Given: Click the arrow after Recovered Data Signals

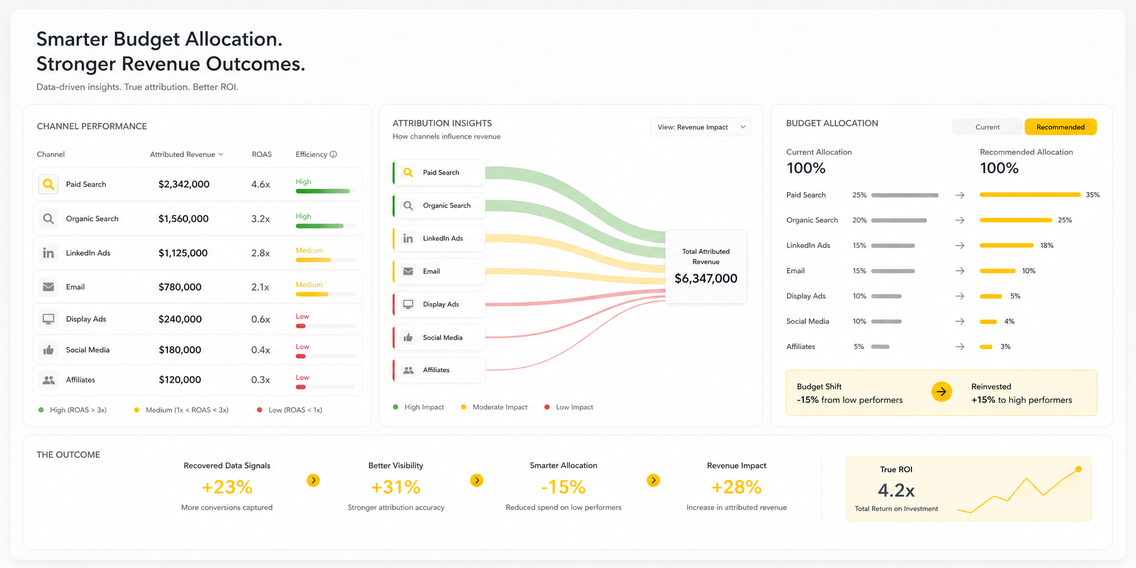Looking at the screenshot, I should (x=313, y=480).
